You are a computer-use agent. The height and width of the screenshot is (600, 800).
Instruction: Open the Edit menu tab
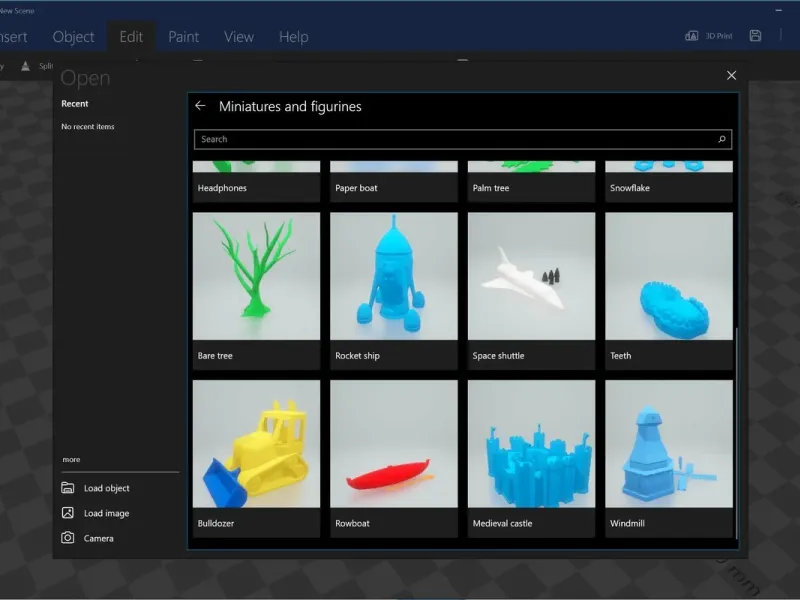tap(131, 37)
